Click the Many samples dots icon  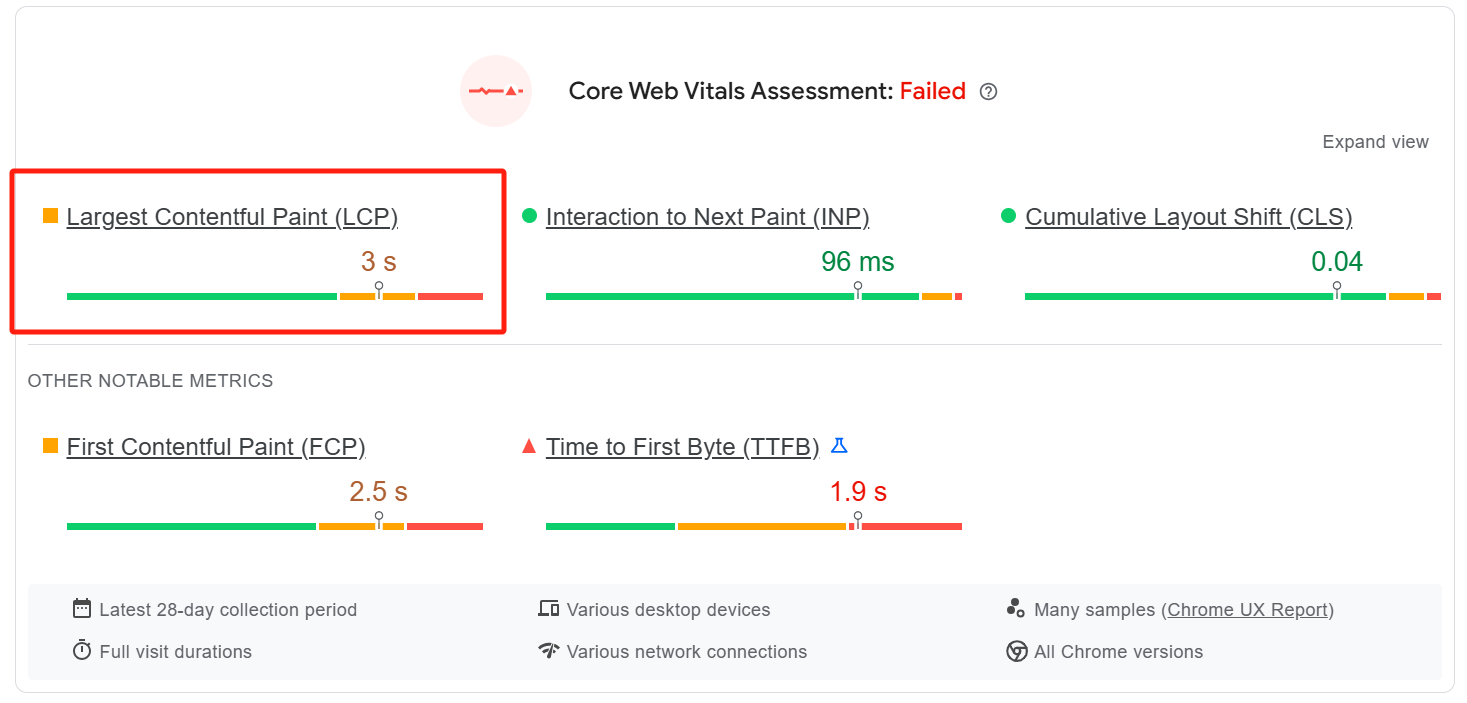[1016, 609]
